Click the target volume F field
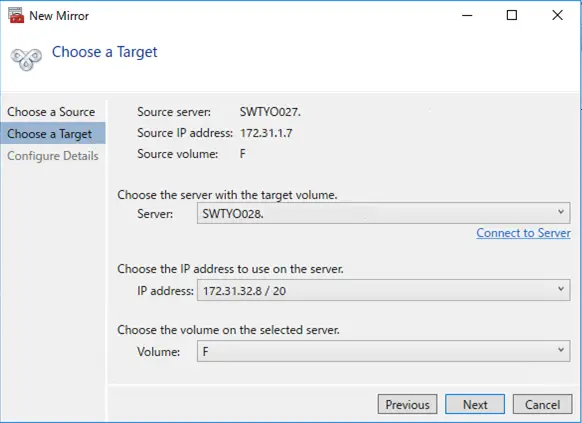 (x=383, y=351)
